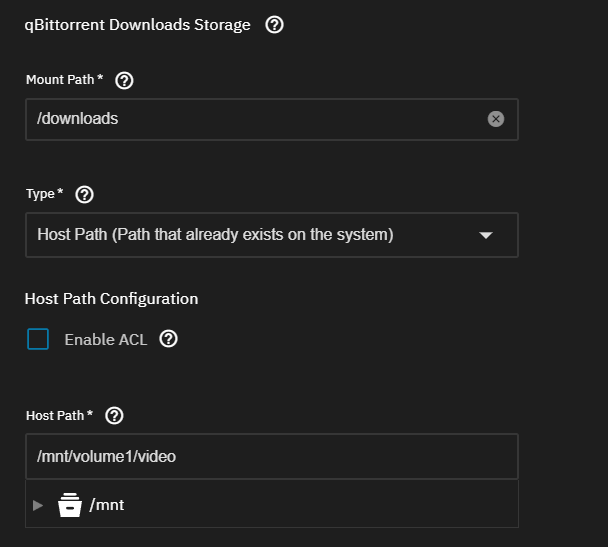Viewport: 608px width, 547px height.
Task: Open help for qBittorrent Downloads Storage
Action: (x=274, y=25)
